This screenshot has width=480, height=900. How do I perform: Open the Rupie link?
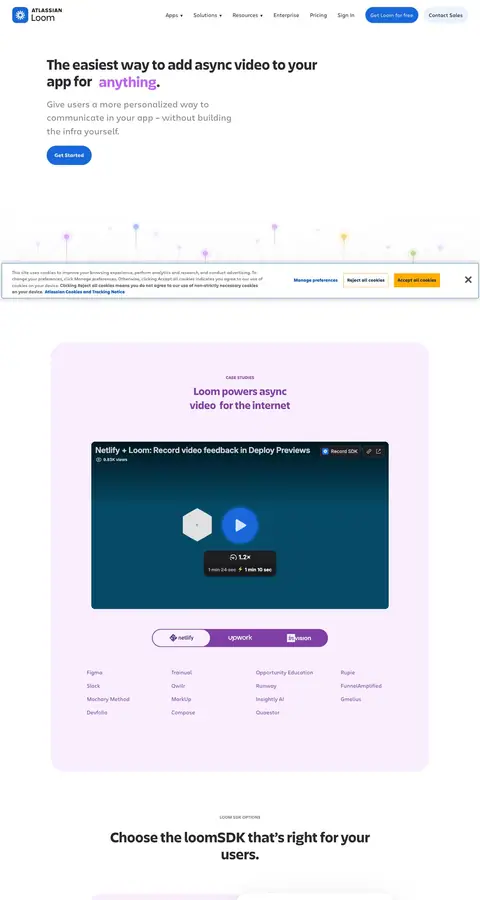[348, 673]
